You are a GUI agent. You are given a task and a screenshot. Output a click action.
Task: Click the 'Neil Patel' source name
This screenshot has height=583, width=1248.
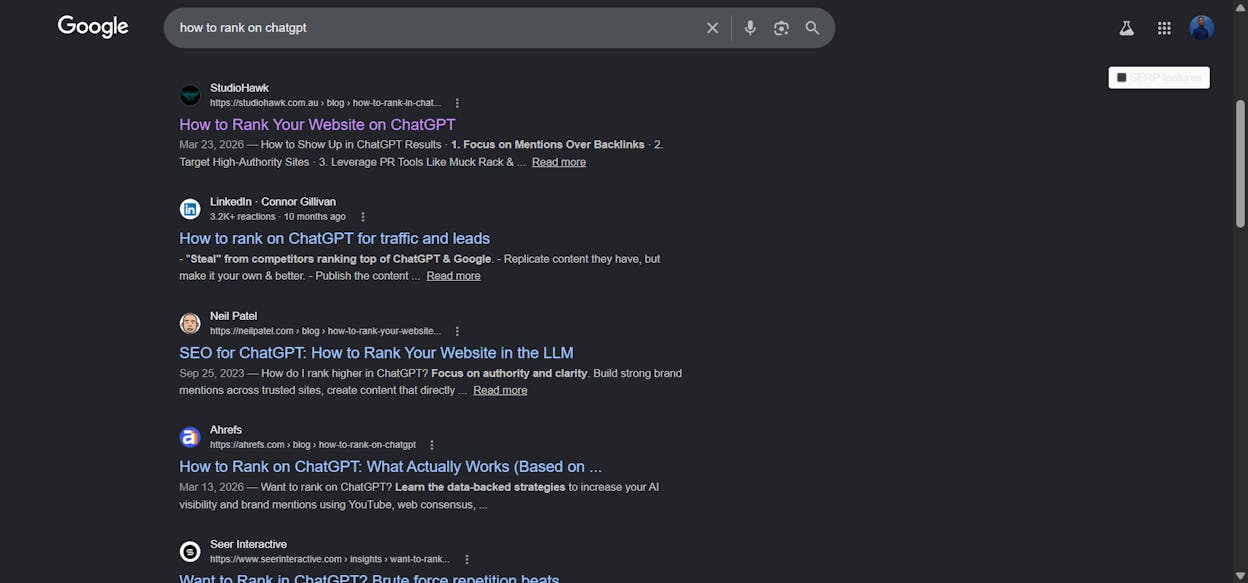(233, 316)
